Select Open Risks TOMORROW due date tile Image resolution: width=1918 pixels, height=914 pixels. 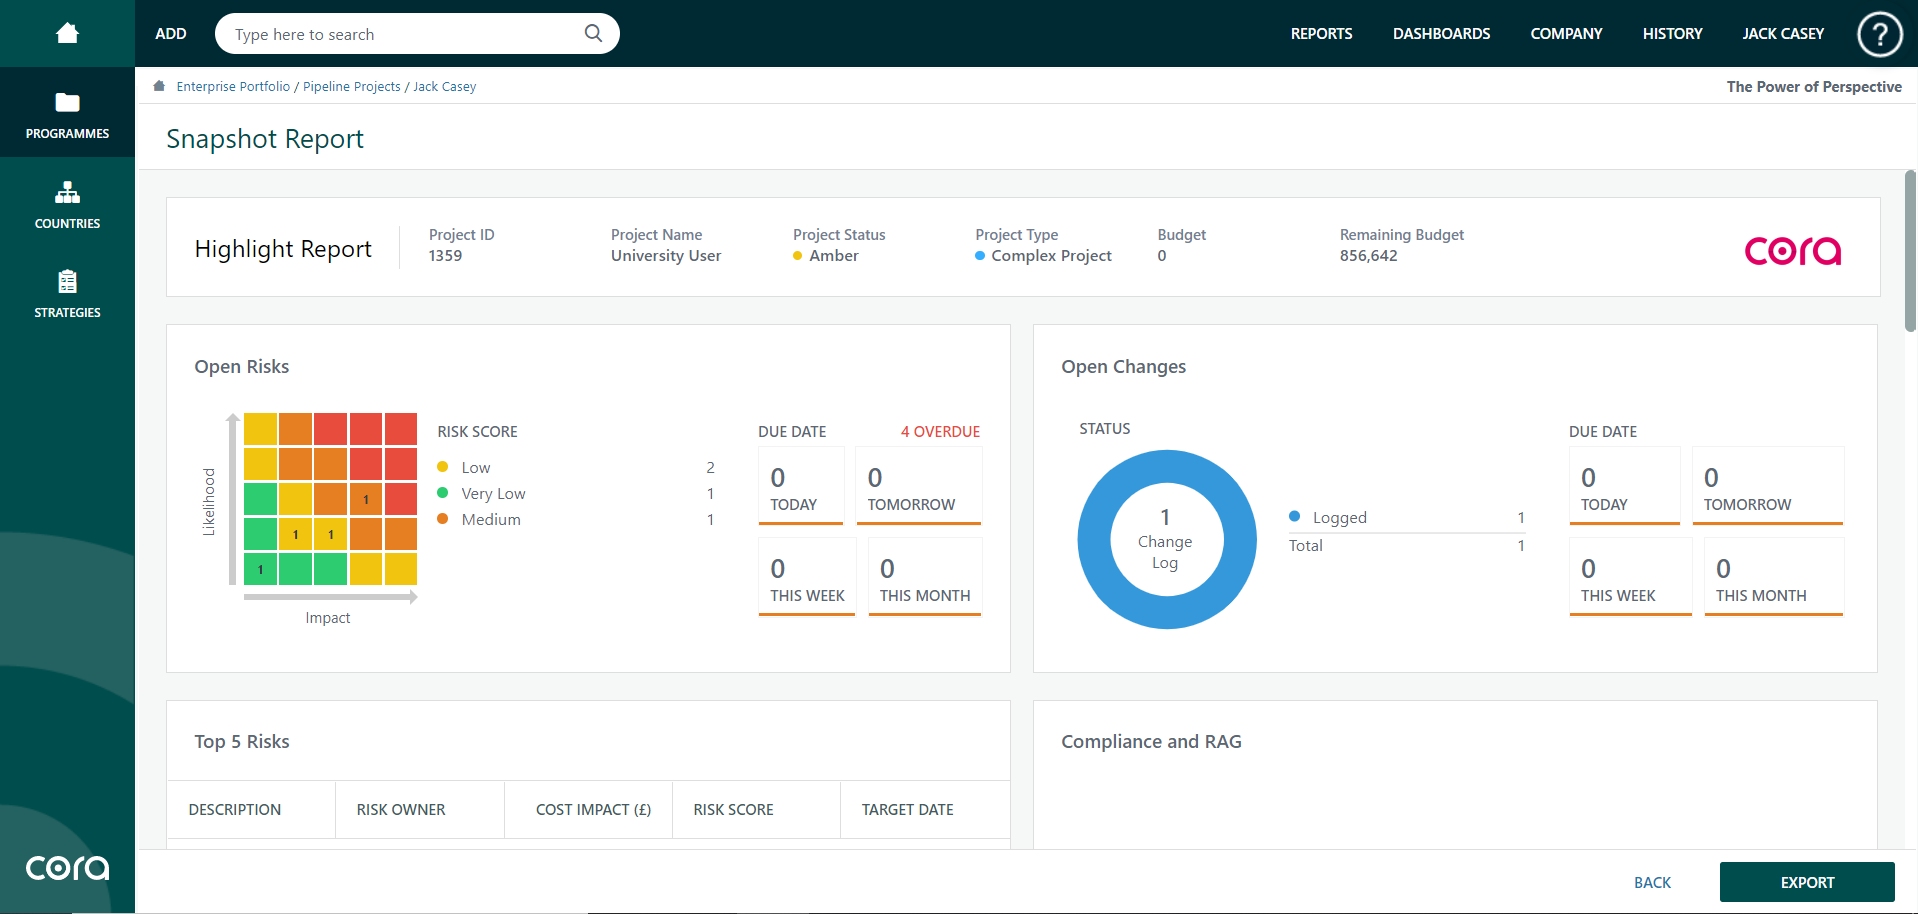[919, 486]
